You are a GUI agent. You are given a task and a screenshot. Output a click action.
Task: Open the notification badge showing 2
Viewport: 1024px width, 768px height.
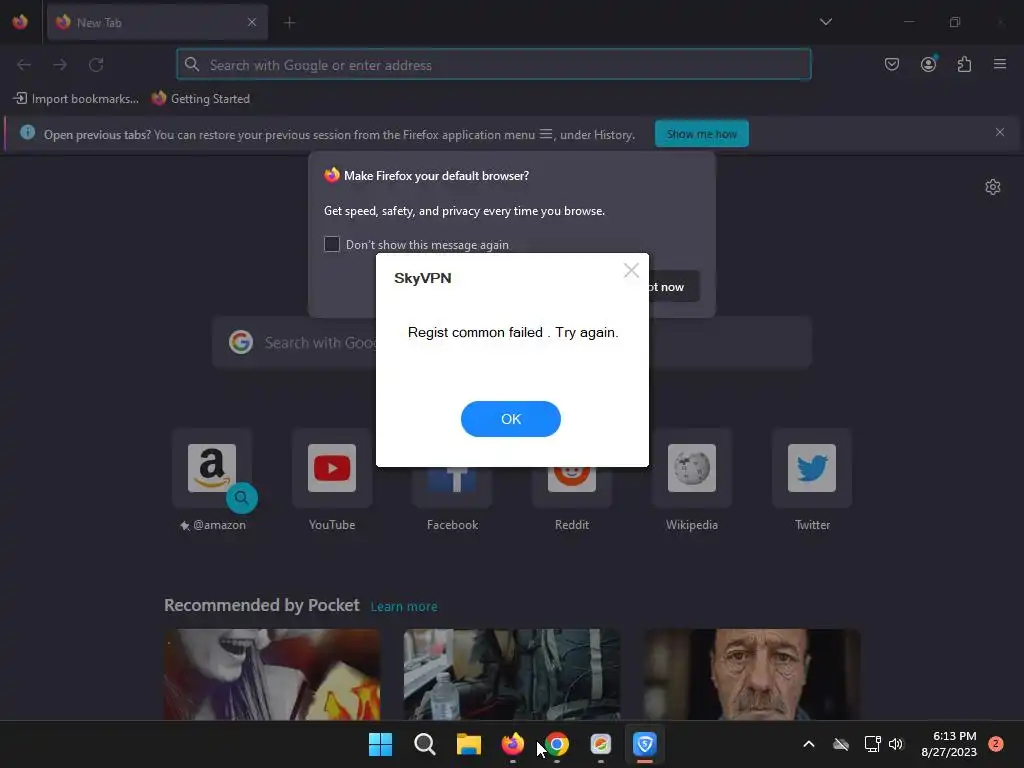[995, 744]
